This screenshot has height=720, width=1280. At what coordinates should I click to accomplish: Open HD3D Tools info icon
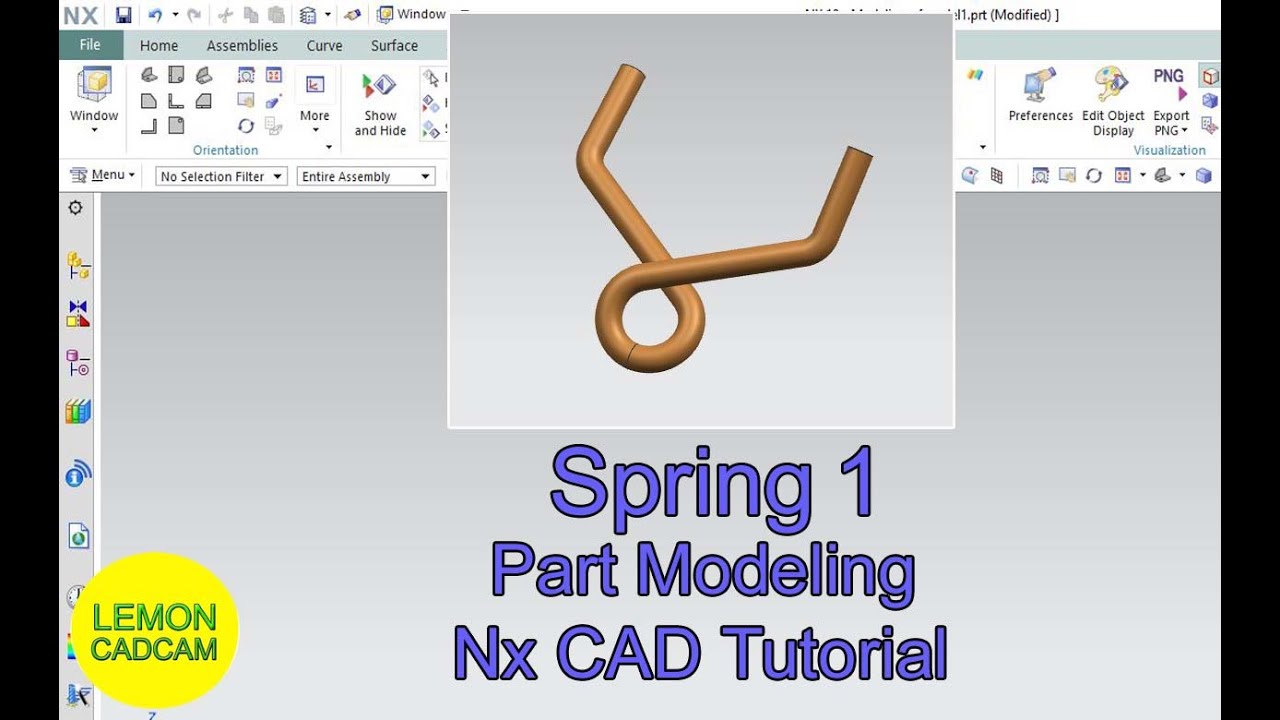(78, 473)
